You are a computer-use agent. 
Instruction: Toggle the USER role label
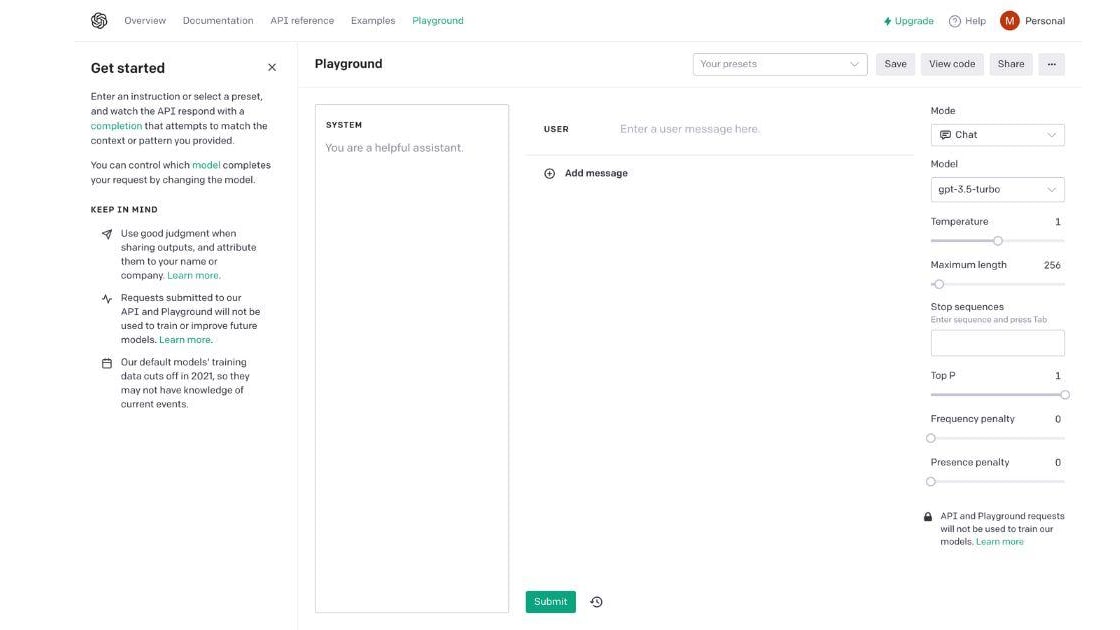point(556,129)
